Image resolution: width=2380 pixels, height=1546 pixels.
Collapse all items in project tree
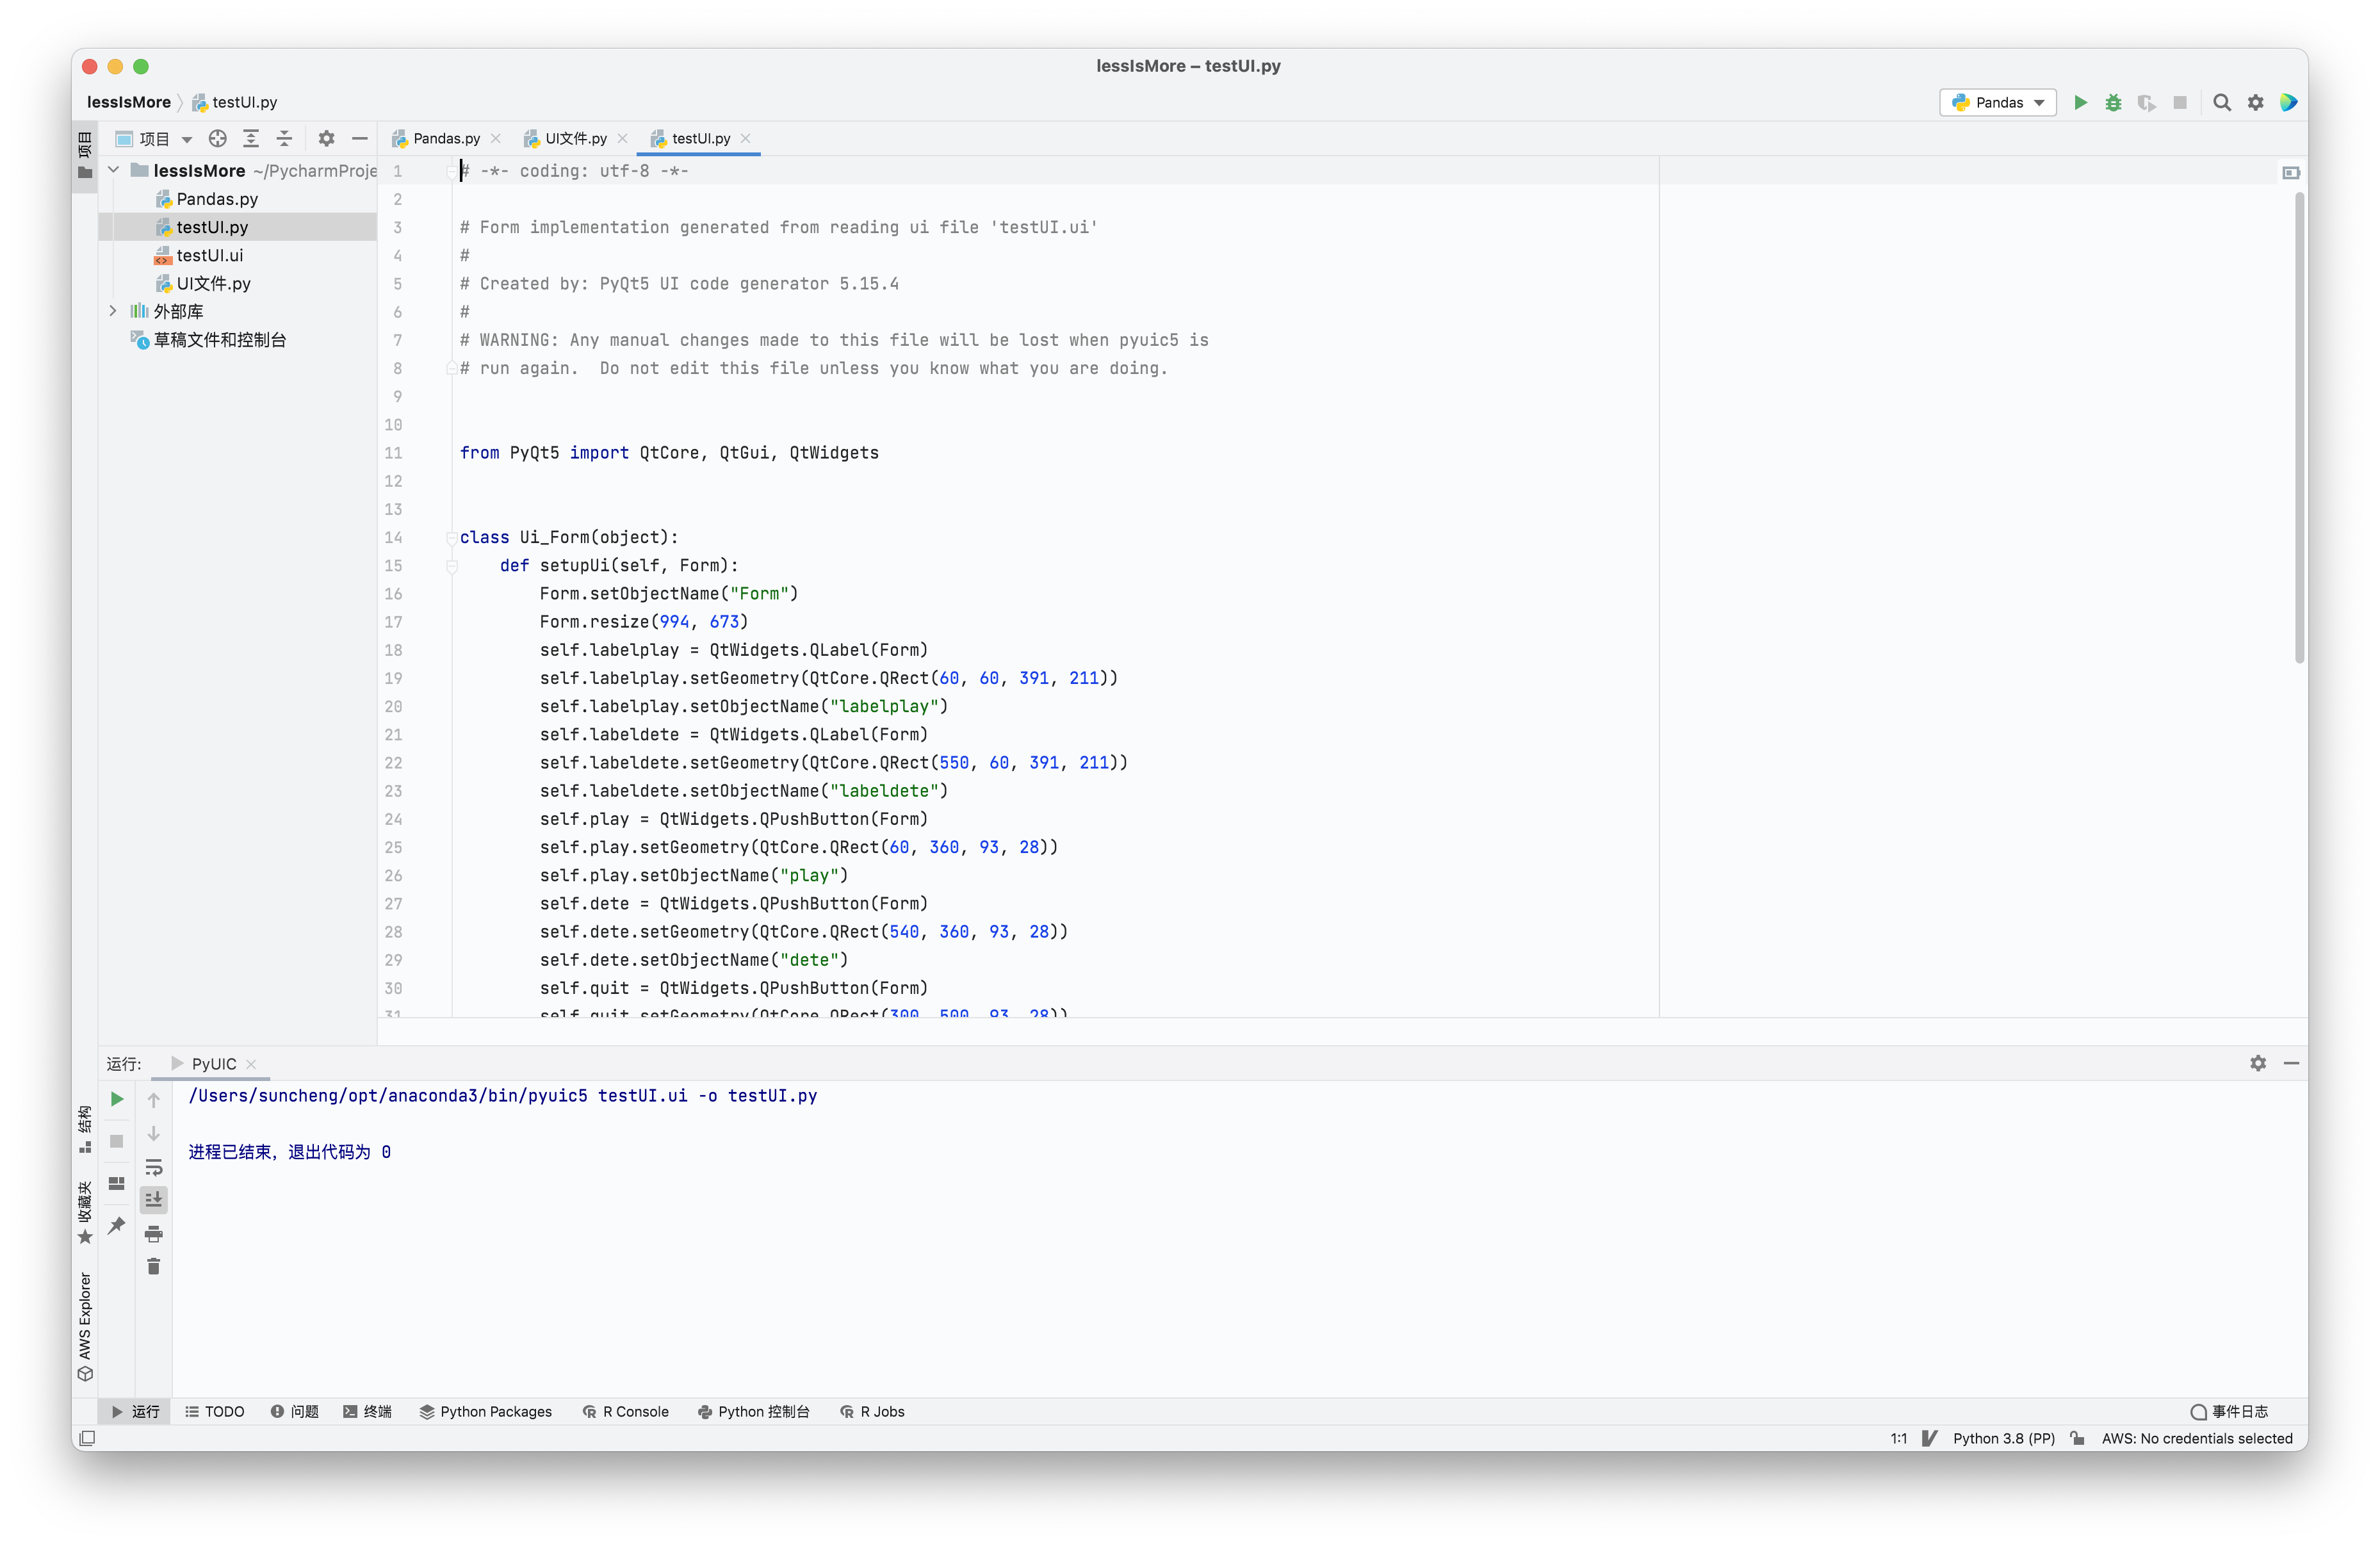tap(284, 138)
